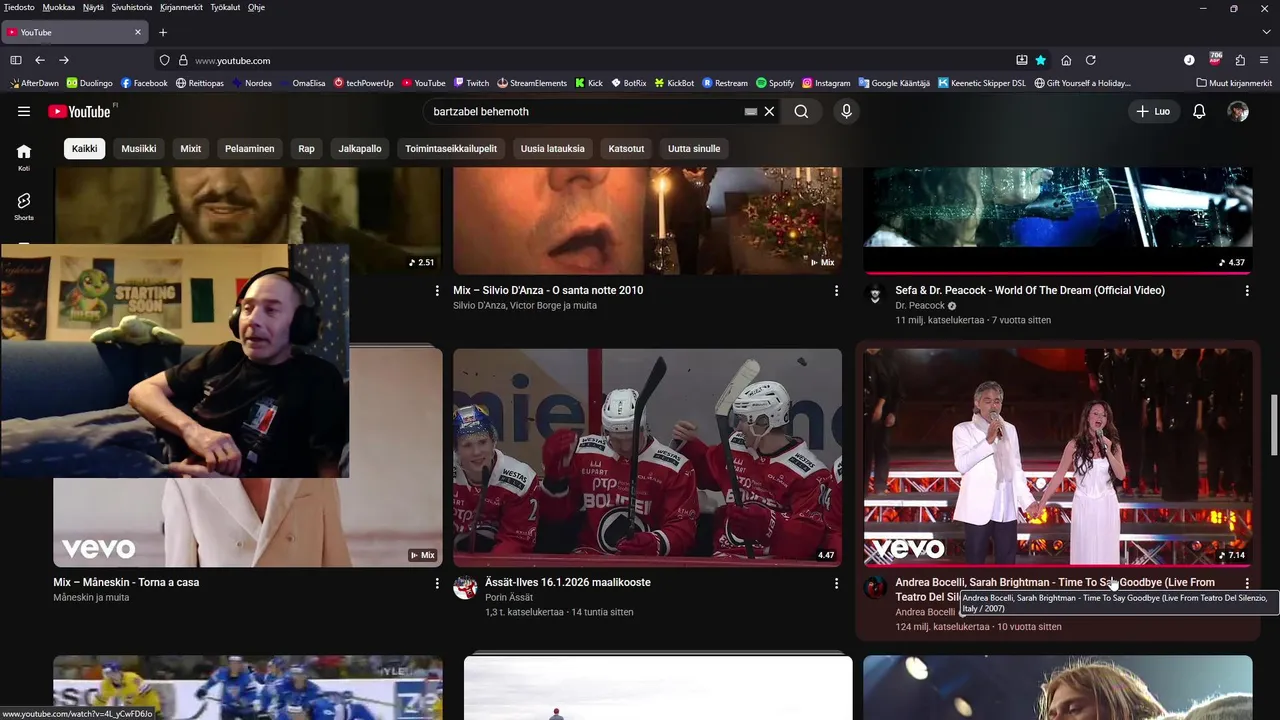Open options for World Of The Dream video

click(x=1247, y=291)
